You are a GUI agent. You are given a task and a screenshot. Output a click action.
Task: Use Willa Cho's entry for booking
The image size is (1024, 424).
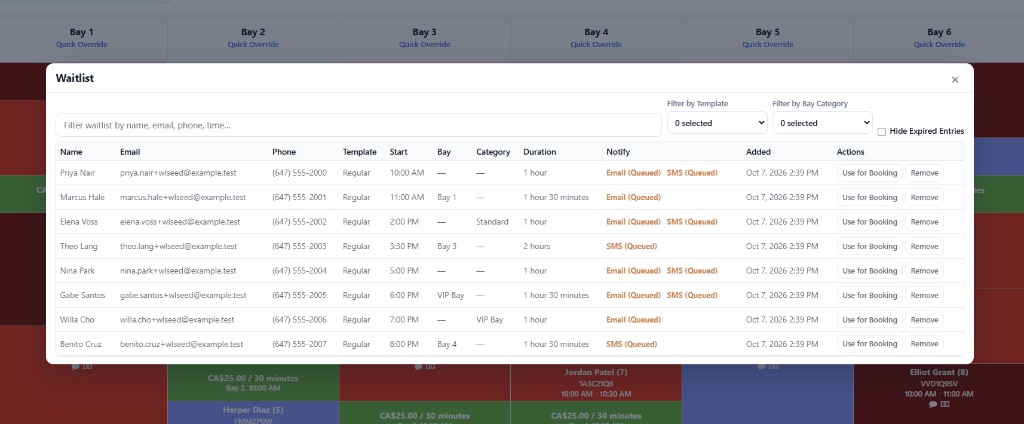[x=869, y=319]
